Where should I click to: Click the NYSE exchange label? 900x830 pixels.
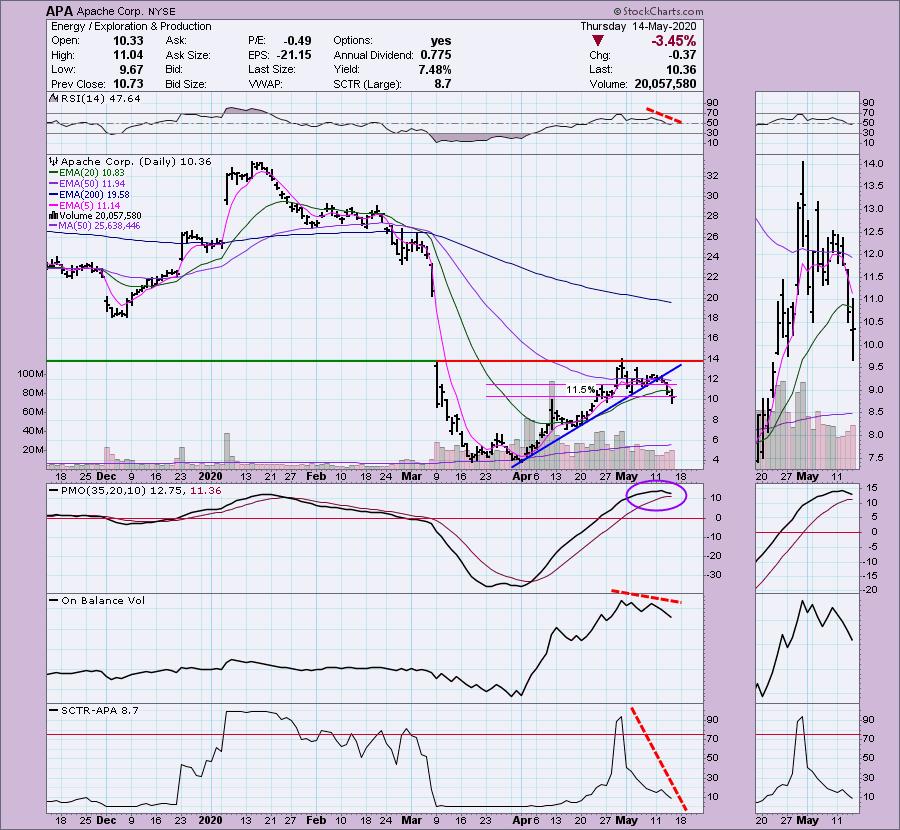click(x=162, y=11)
